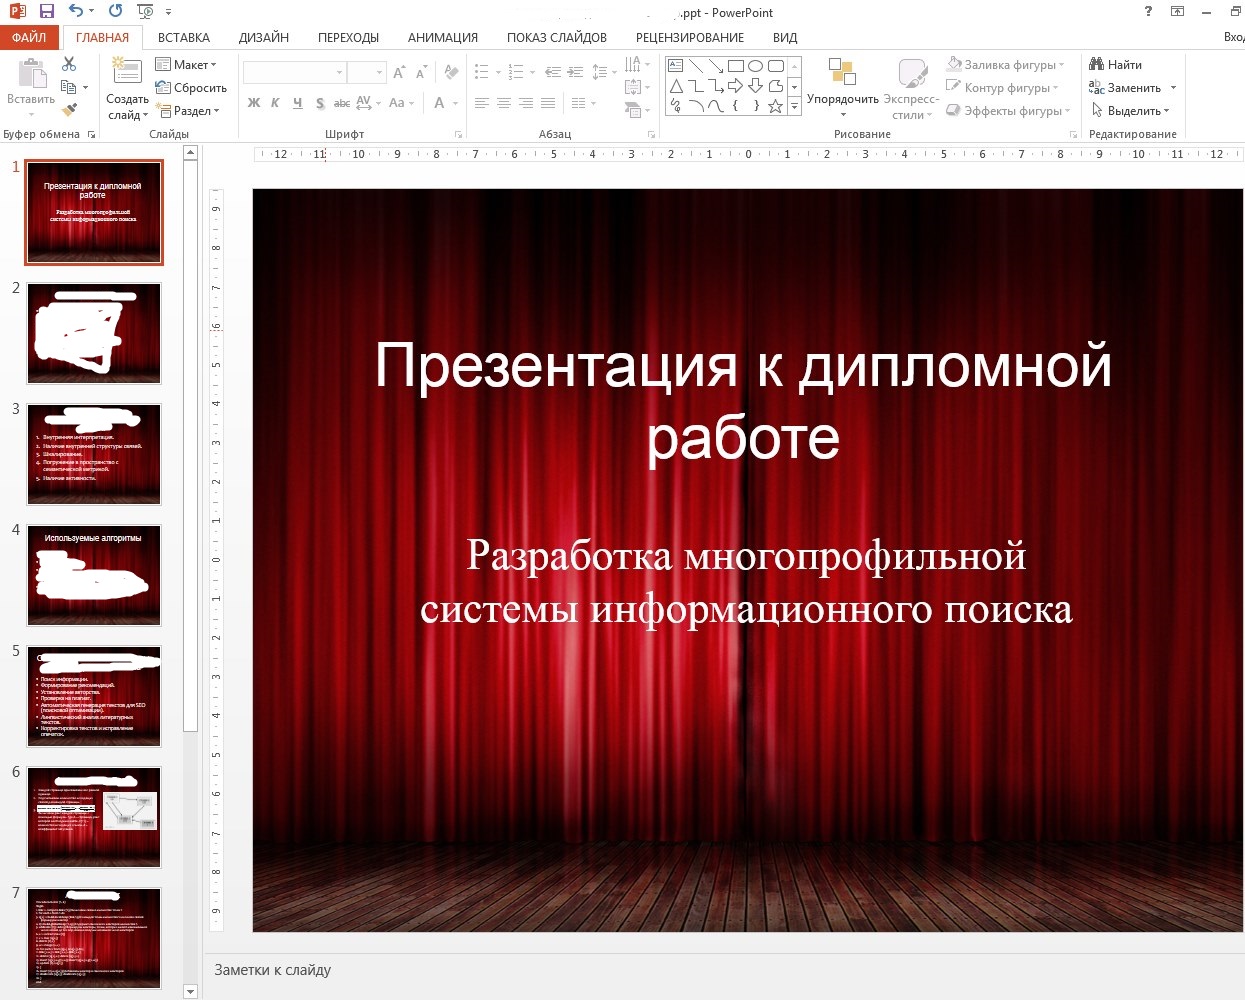This screenshot has width=1245, height=1000.
Task: Justify the paragraph text
Action: pos(548,103)
